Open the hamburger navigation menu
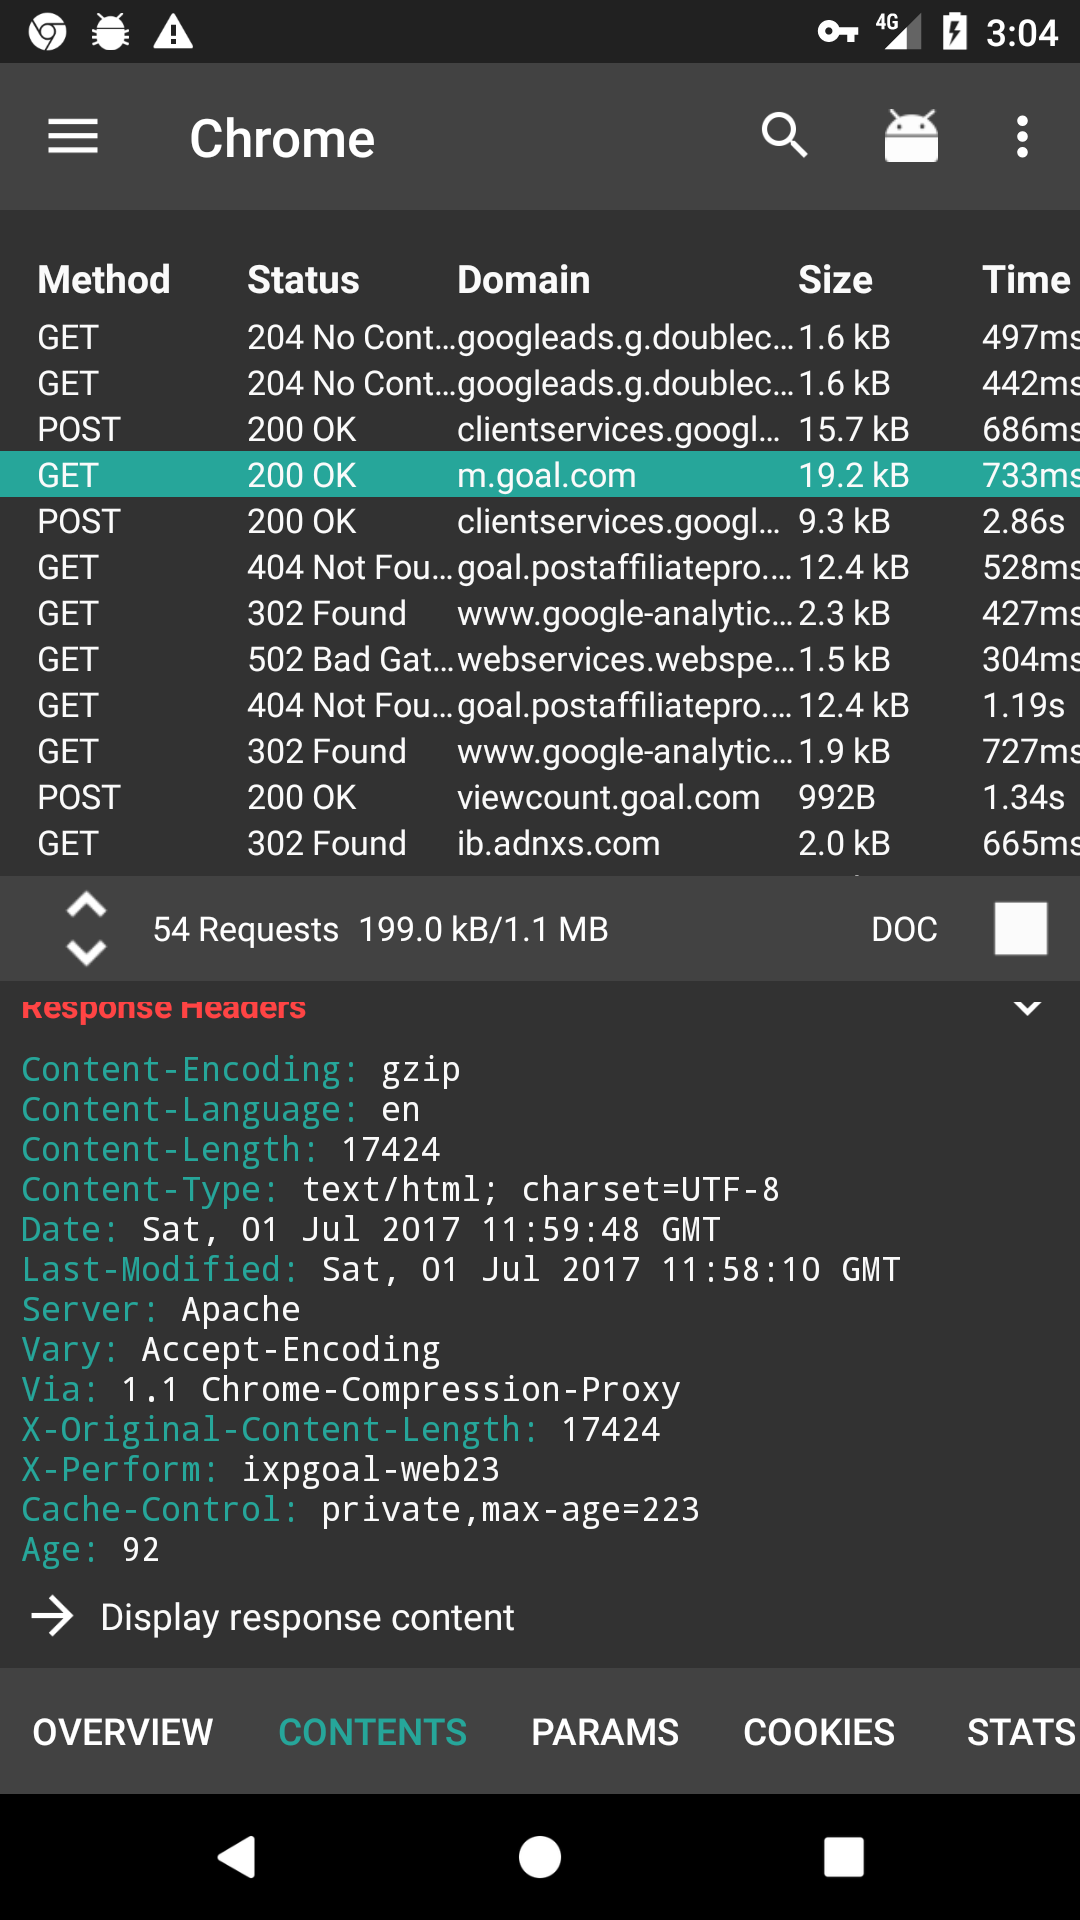Viewport: 1080px width, 1920px height. click(x=73, y=137)
